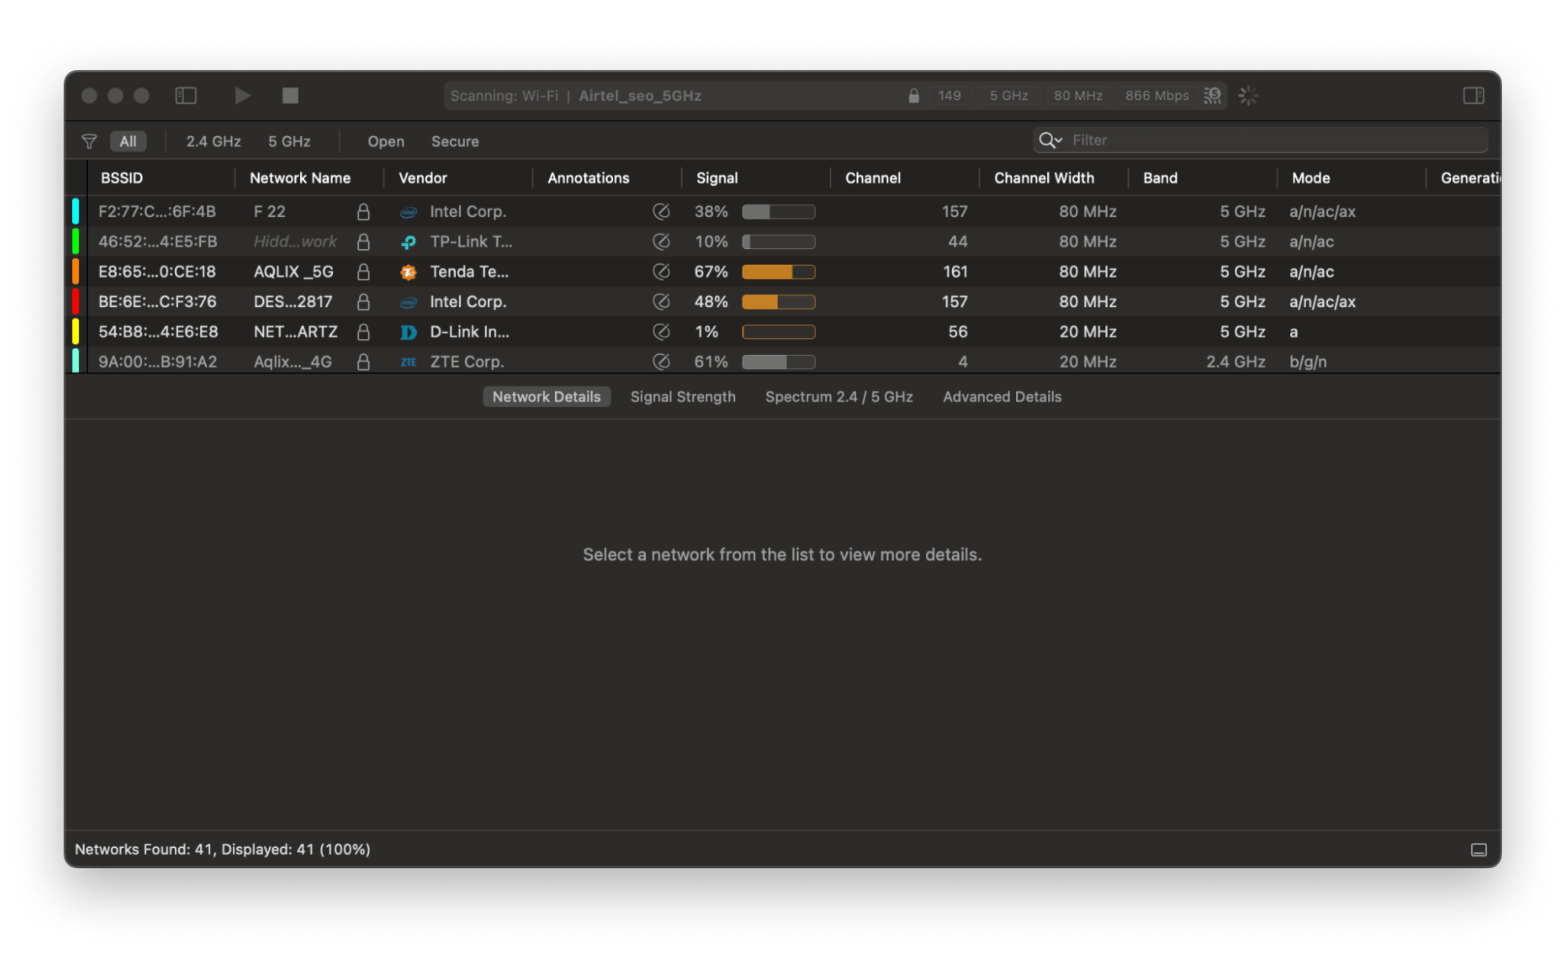1560x962 pixels.
Task: Click the Tenda vendor logo icon
Action: coord(408,272)
